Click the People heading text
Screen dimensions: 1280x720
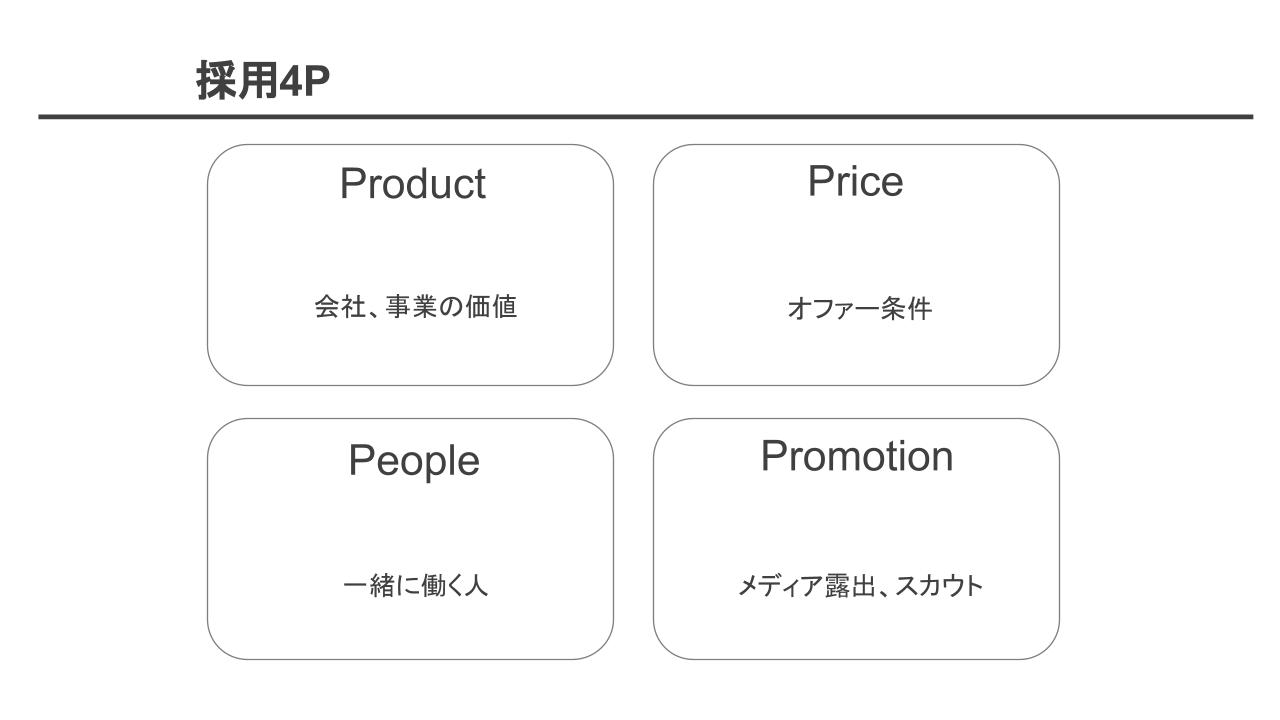click(413, 460)
